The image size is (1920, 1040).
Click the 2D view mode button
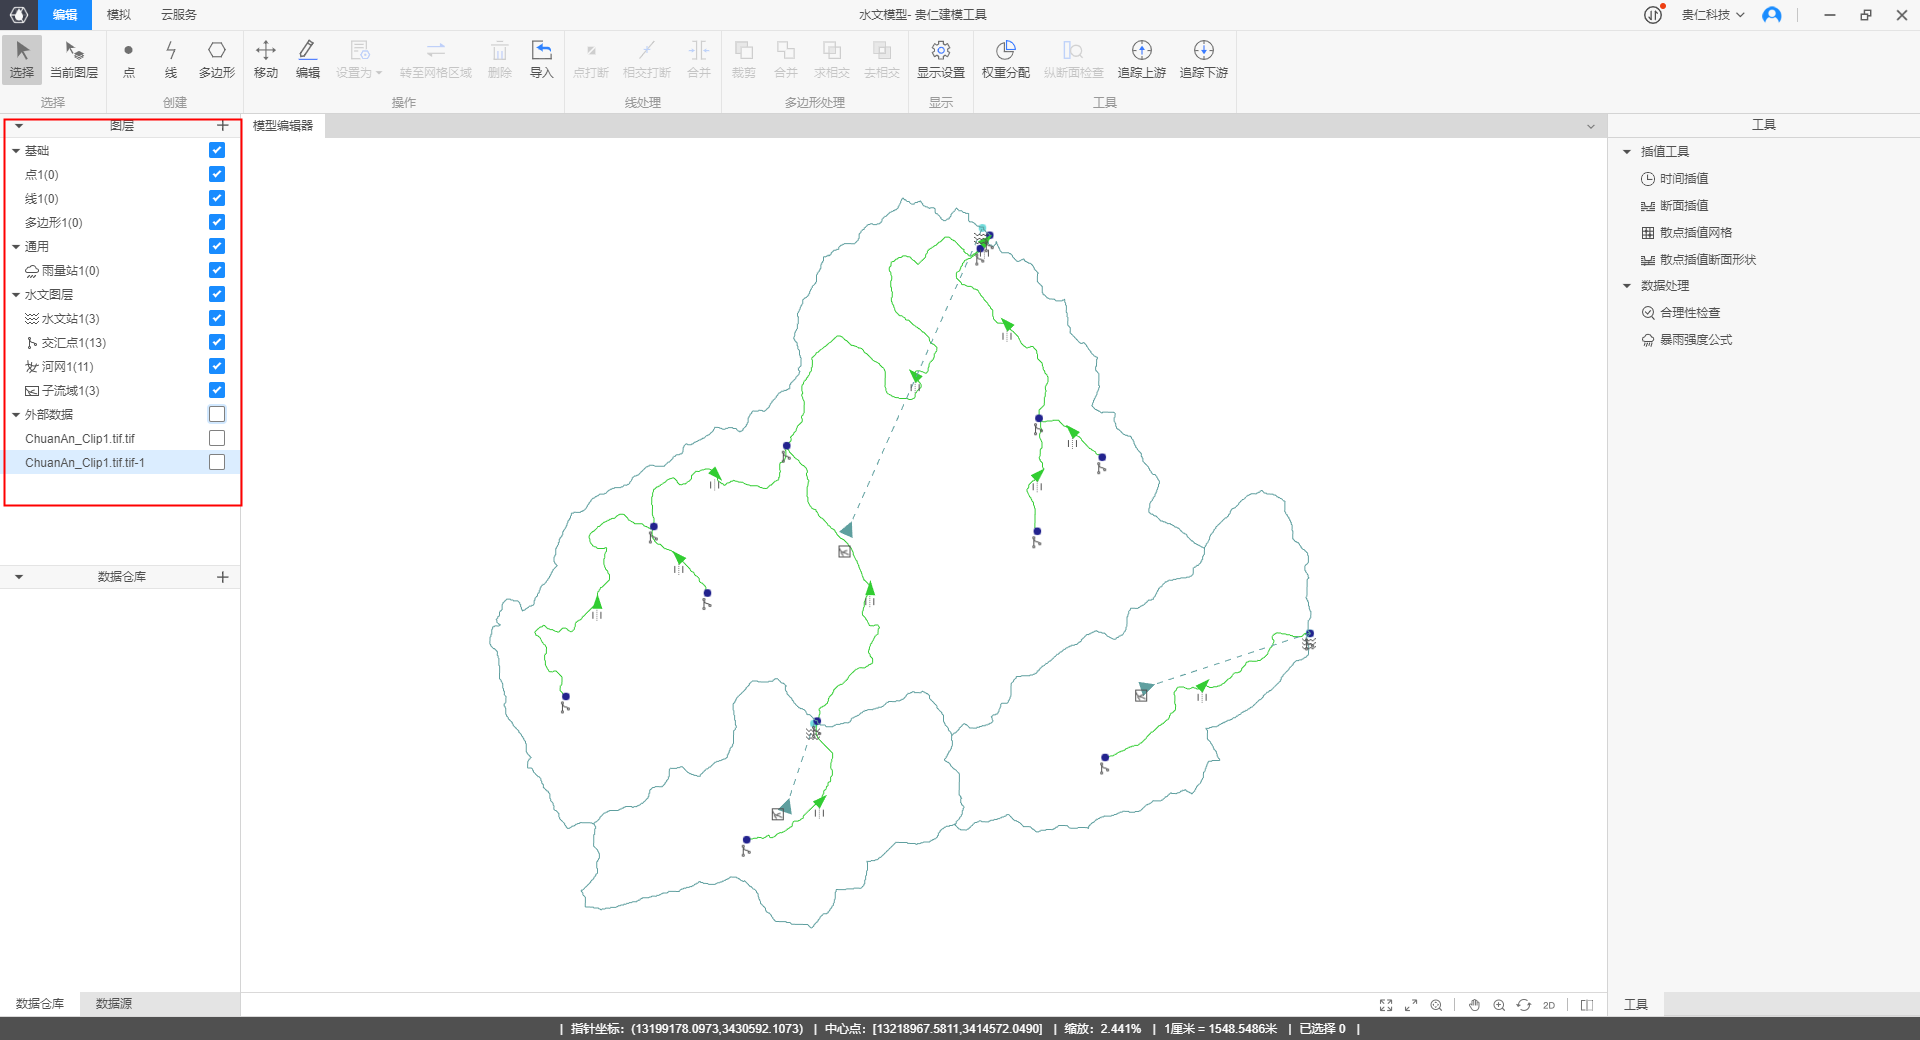[1549, 1005]
